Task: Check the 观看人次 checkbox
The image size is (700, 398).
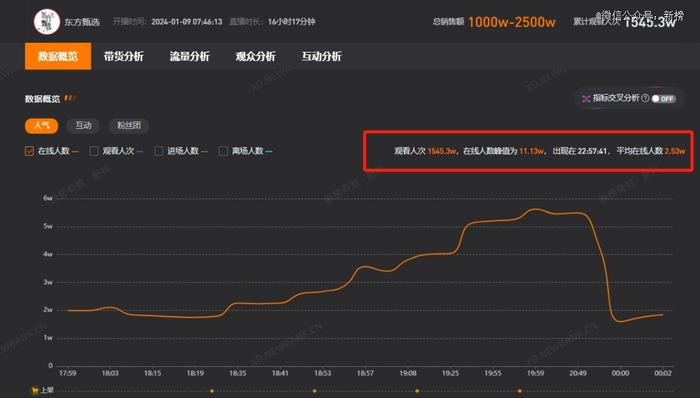Action: [94, 151]
